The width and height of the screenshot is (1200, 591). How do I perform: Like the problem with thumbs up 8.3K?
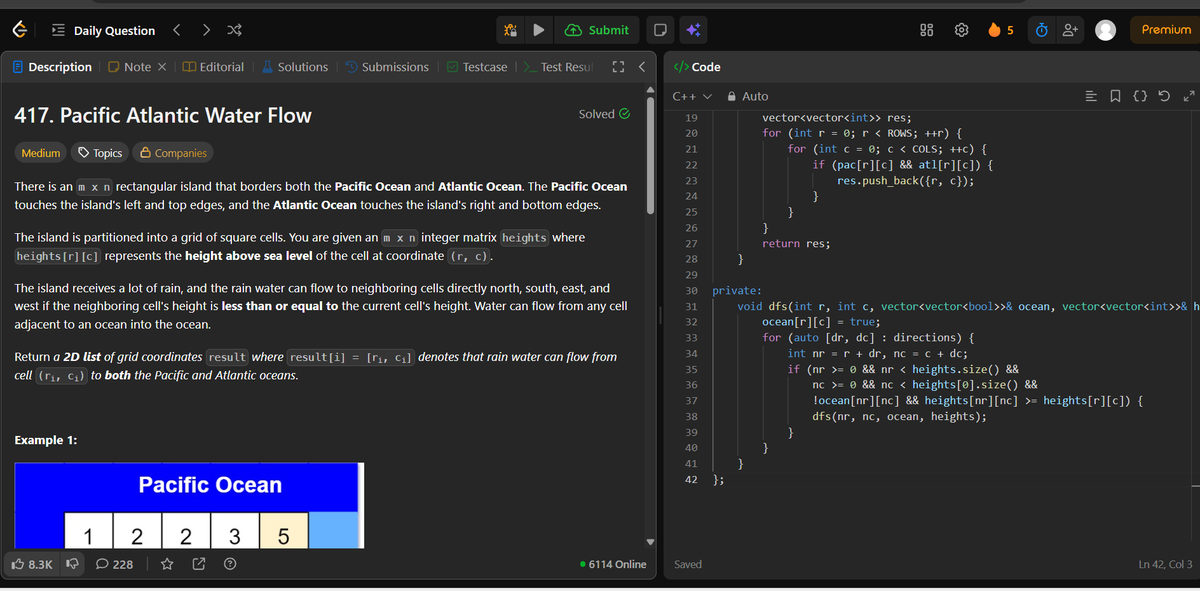tap(33, 565)
